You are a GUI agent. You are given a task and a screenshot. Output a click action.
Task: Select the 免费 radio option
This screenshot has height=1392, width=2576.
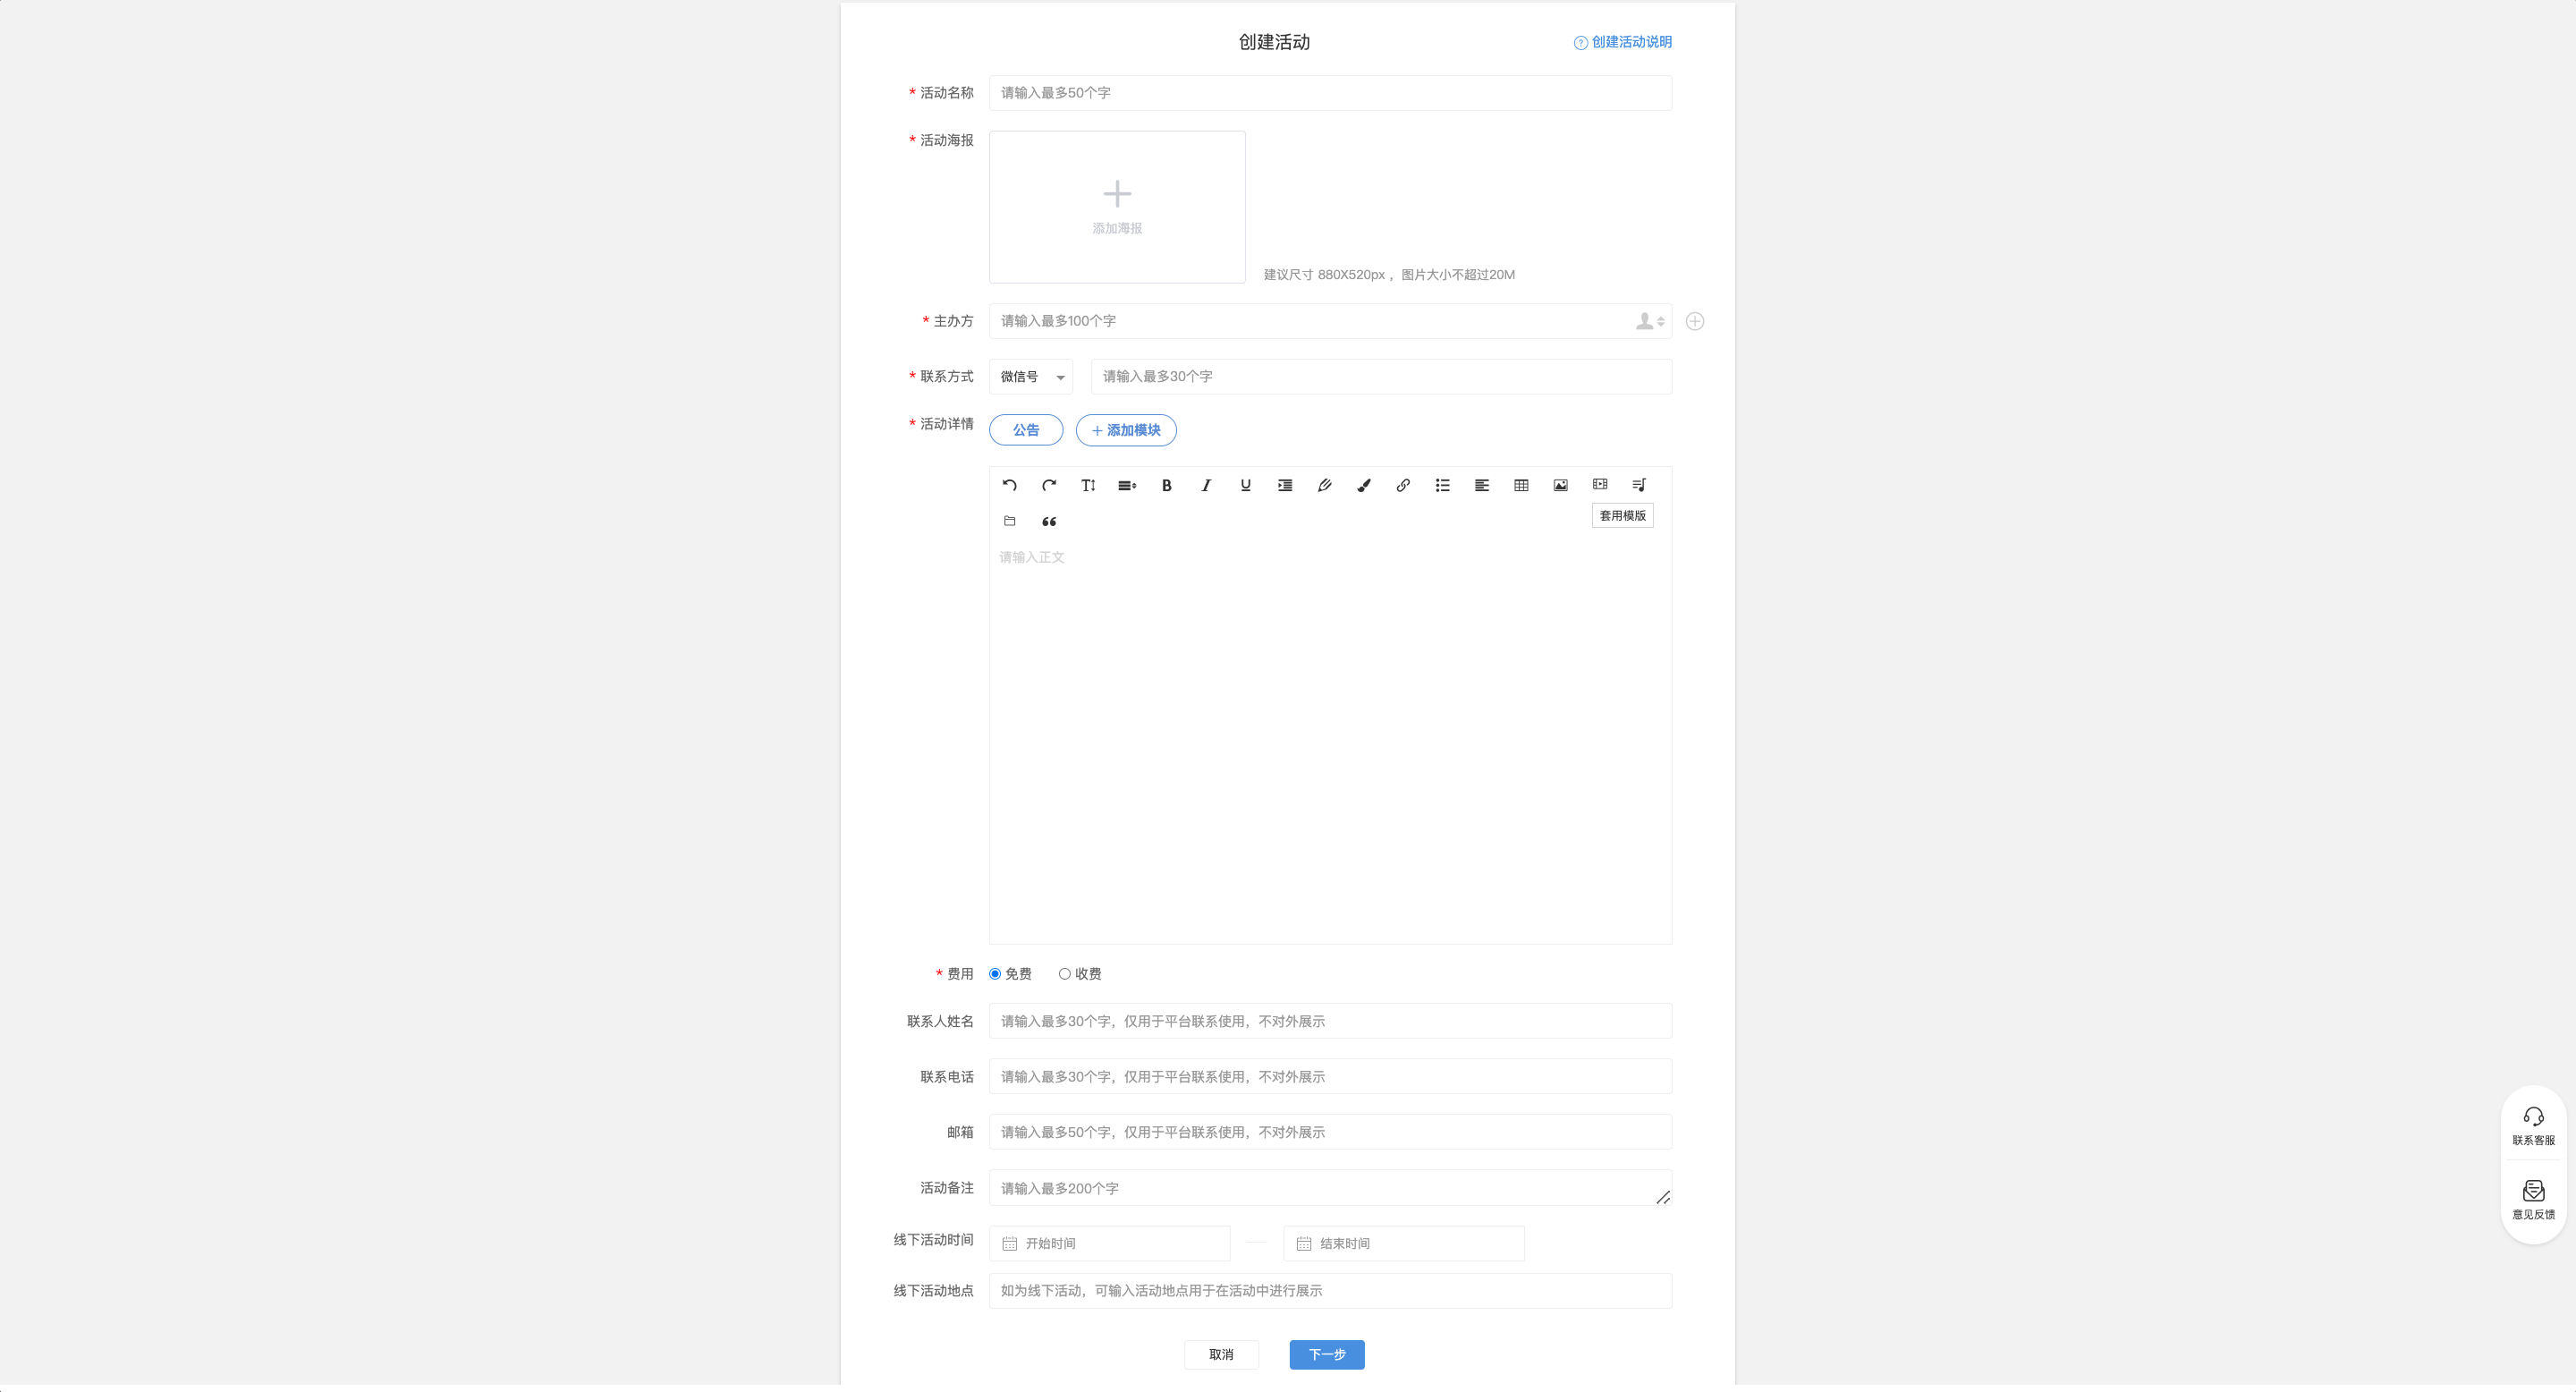995,974
